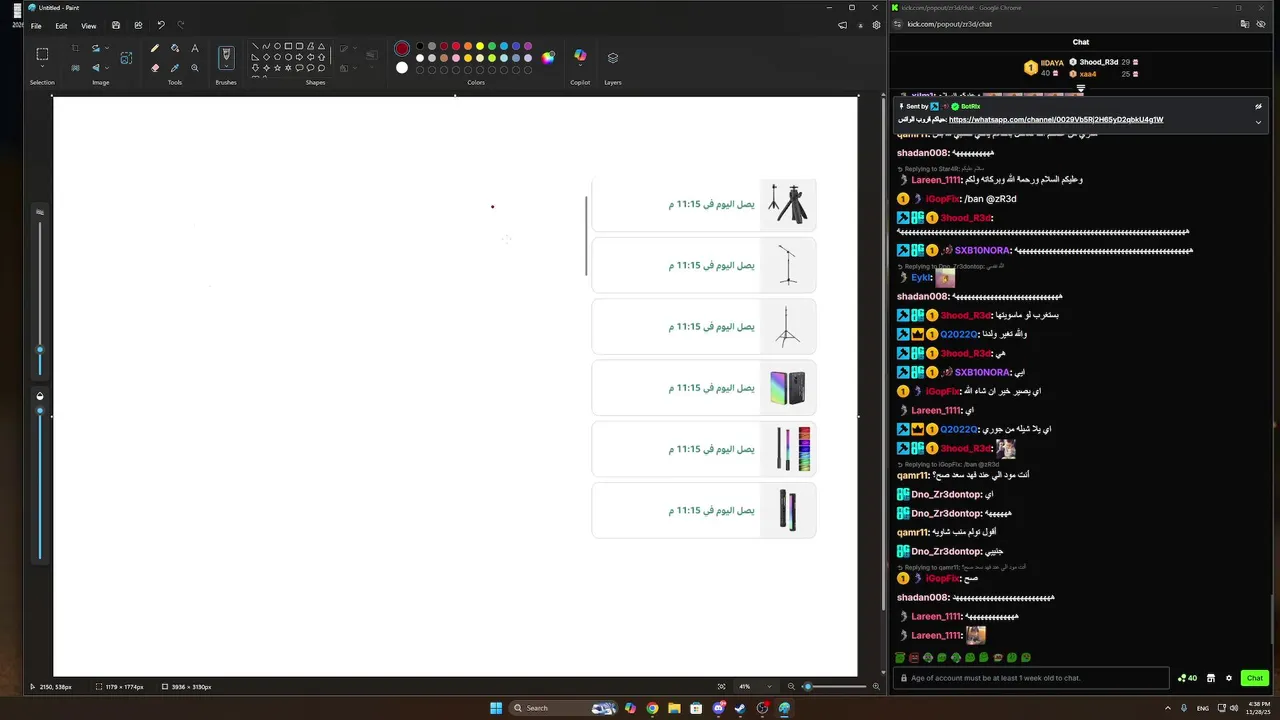Select the Pencil tool in Paint
The image size is (1280, 720).
[x=155, y=48]
